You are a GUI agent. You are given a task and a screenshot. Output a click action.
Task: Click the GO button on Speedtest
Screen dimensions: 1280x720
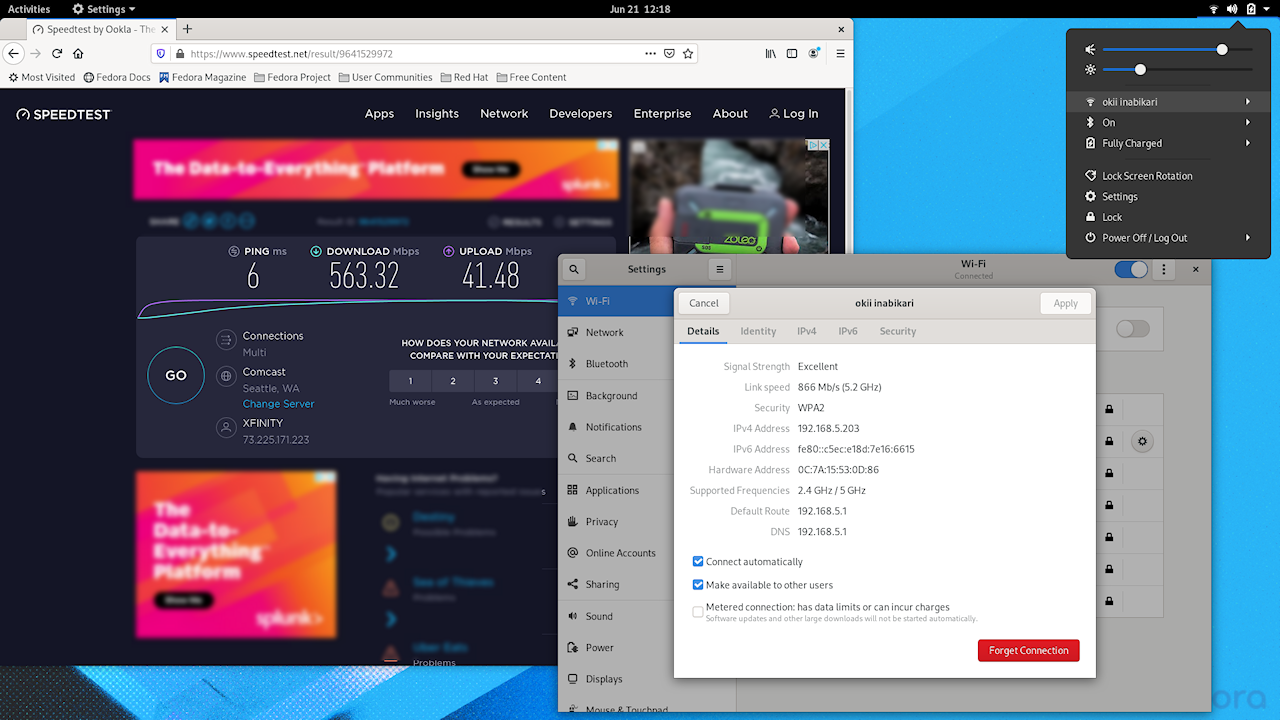coord(176,376)
